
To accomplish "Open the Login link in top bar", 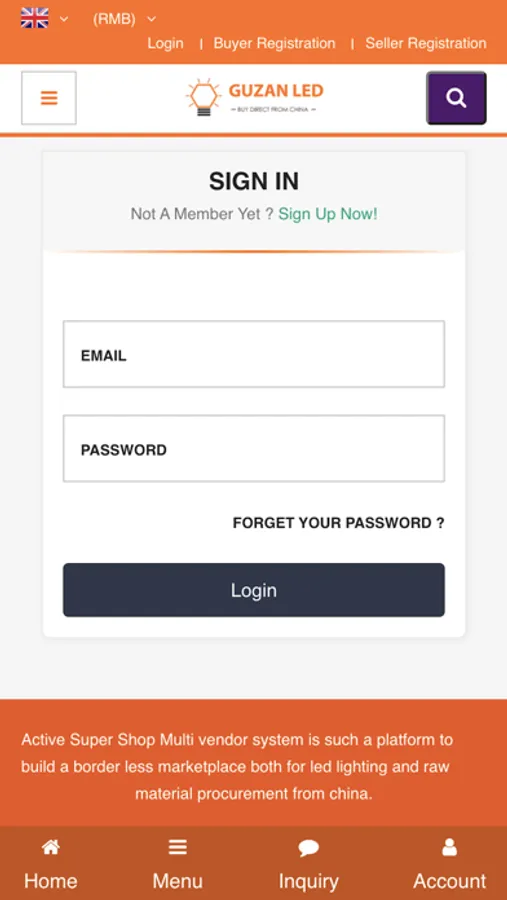I will 165,43.
